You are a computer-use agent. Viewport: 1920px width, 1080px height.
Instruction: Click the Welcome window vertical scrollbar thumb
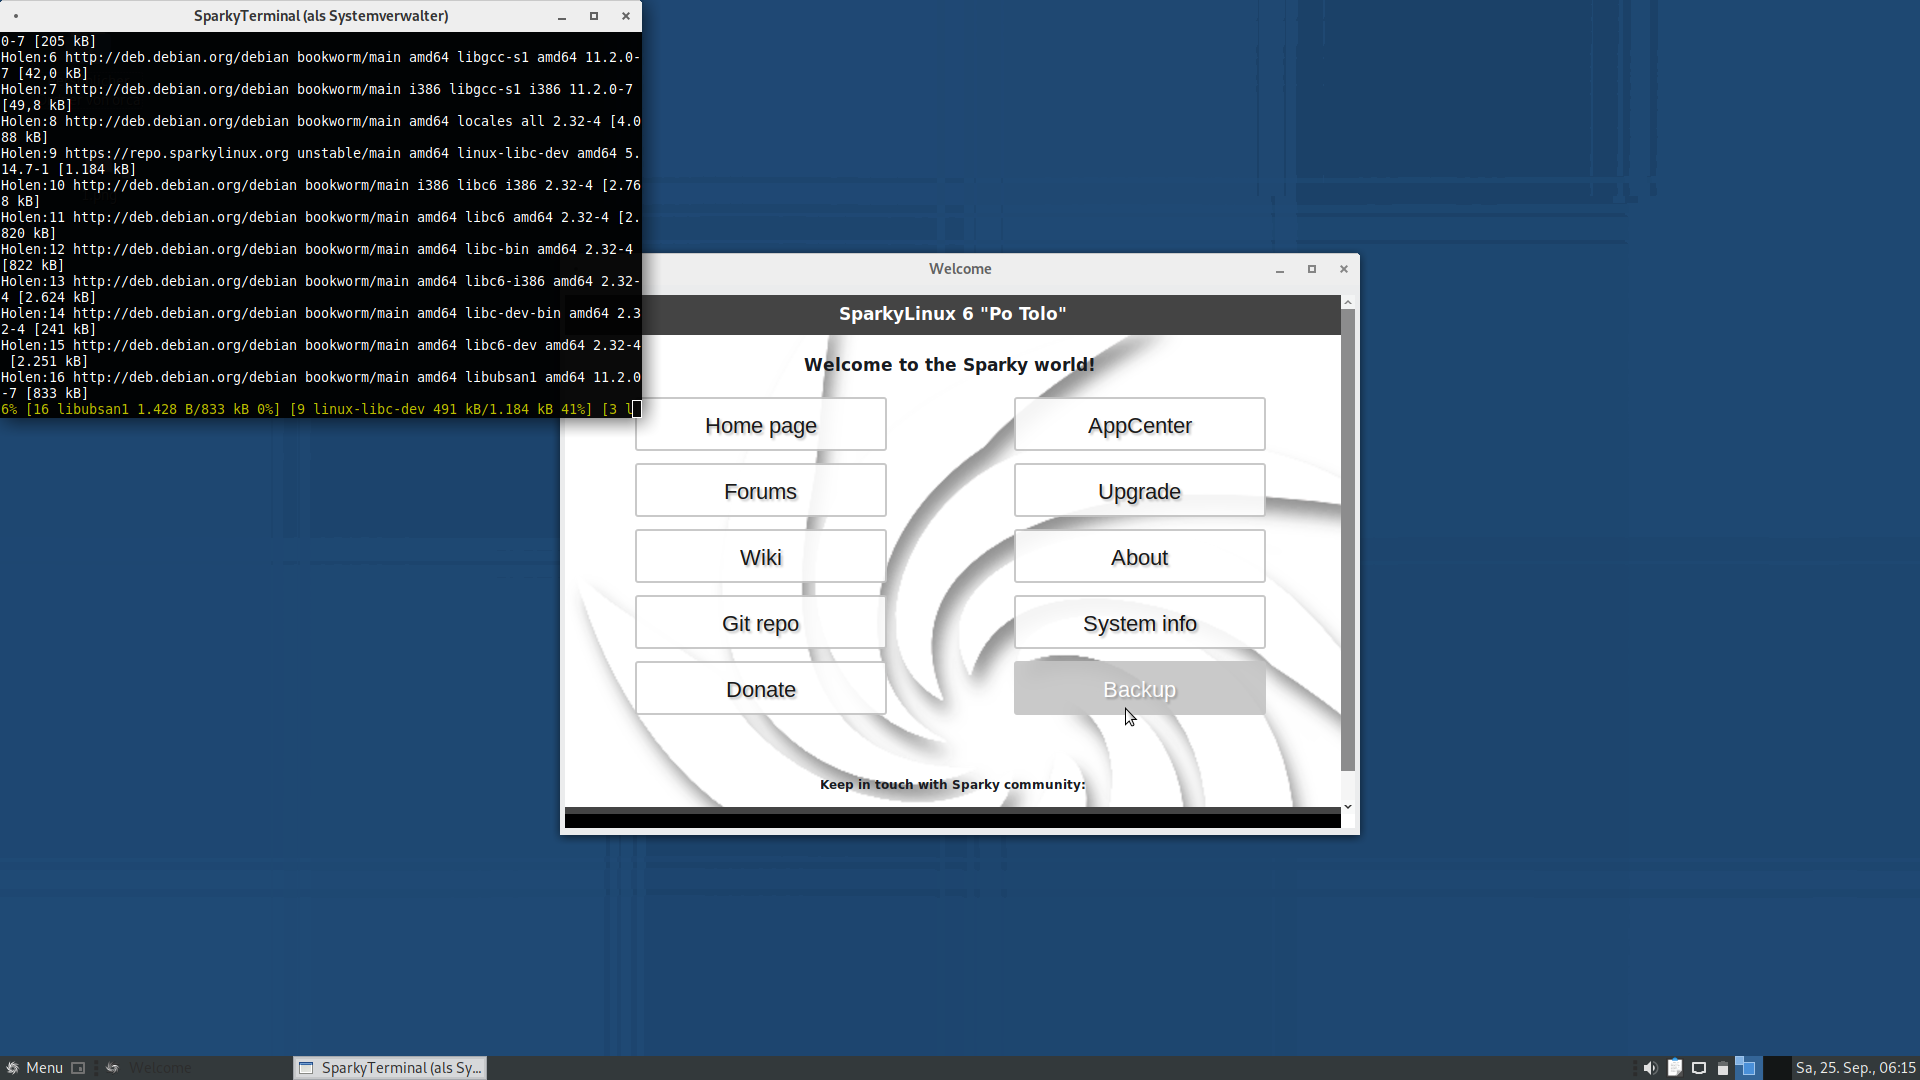tap(1348, 540)
